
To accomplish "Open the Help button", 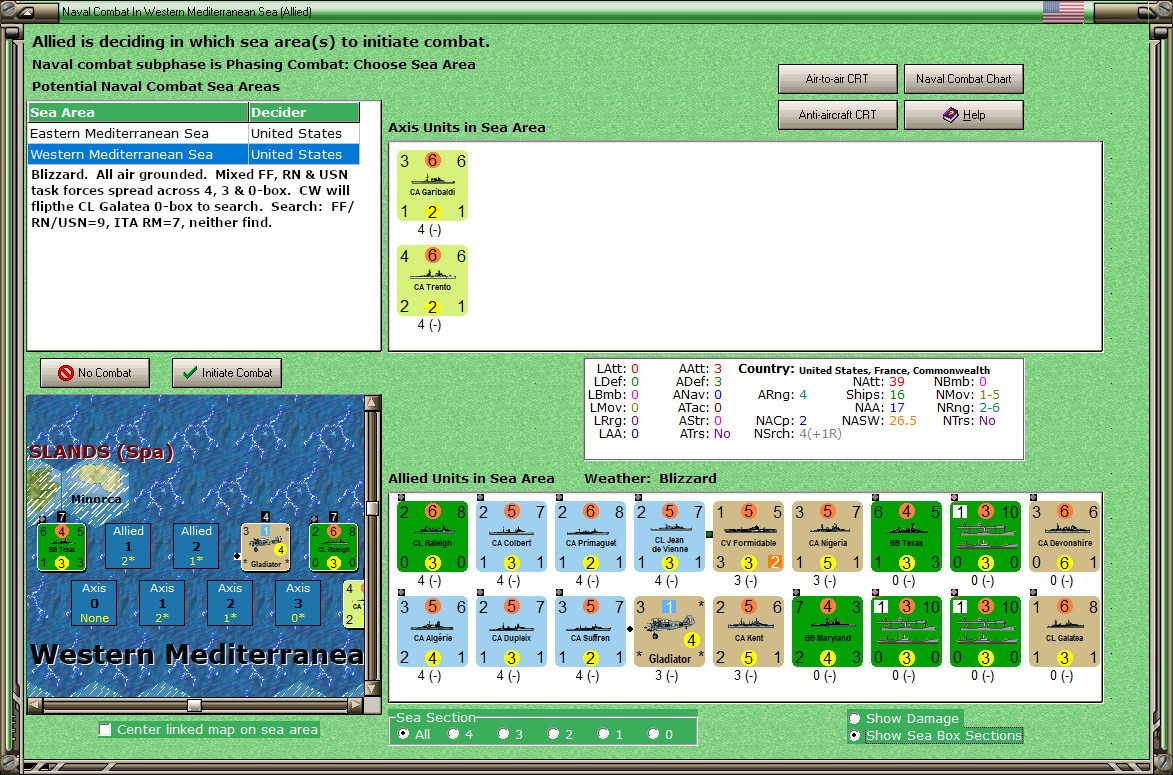I will 964,114.
